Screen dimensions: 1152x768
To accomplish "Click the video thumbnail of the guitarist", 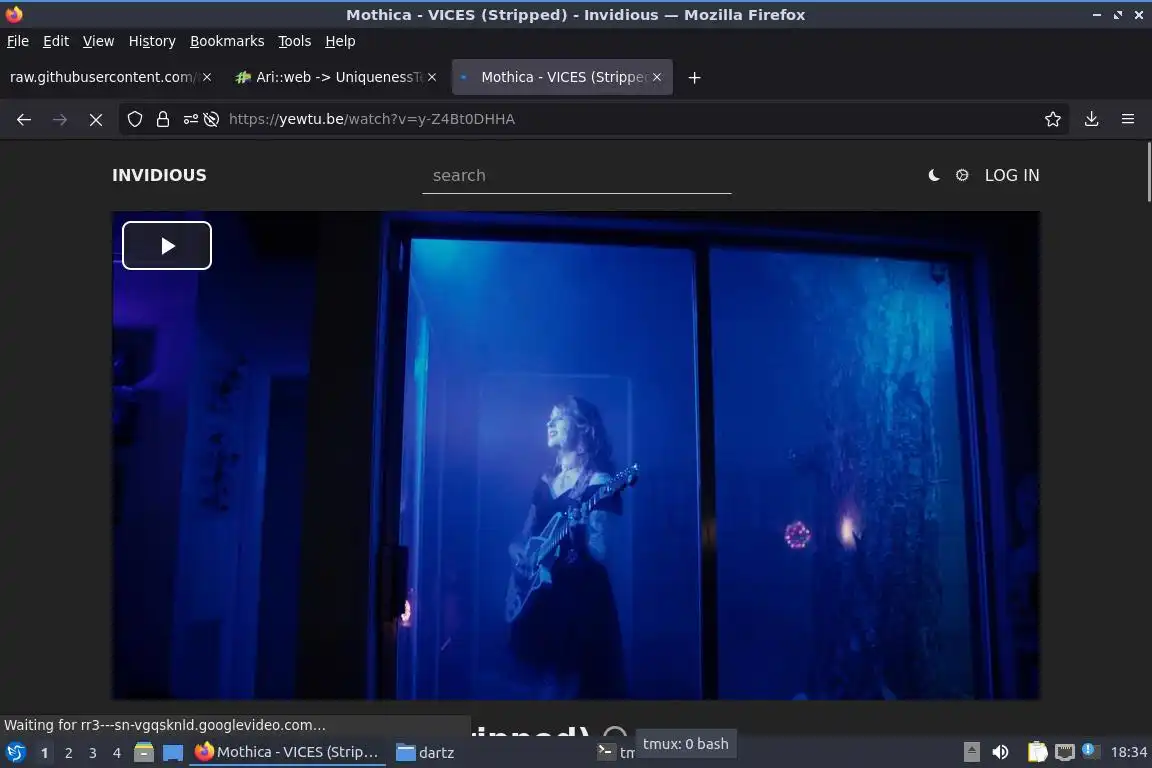I will click(x=576, y=455).
